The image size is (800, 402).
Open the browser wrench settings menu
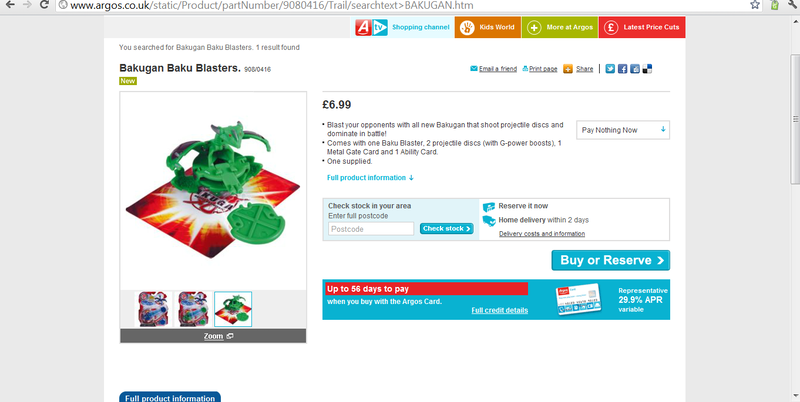click(x=792, y=5)
